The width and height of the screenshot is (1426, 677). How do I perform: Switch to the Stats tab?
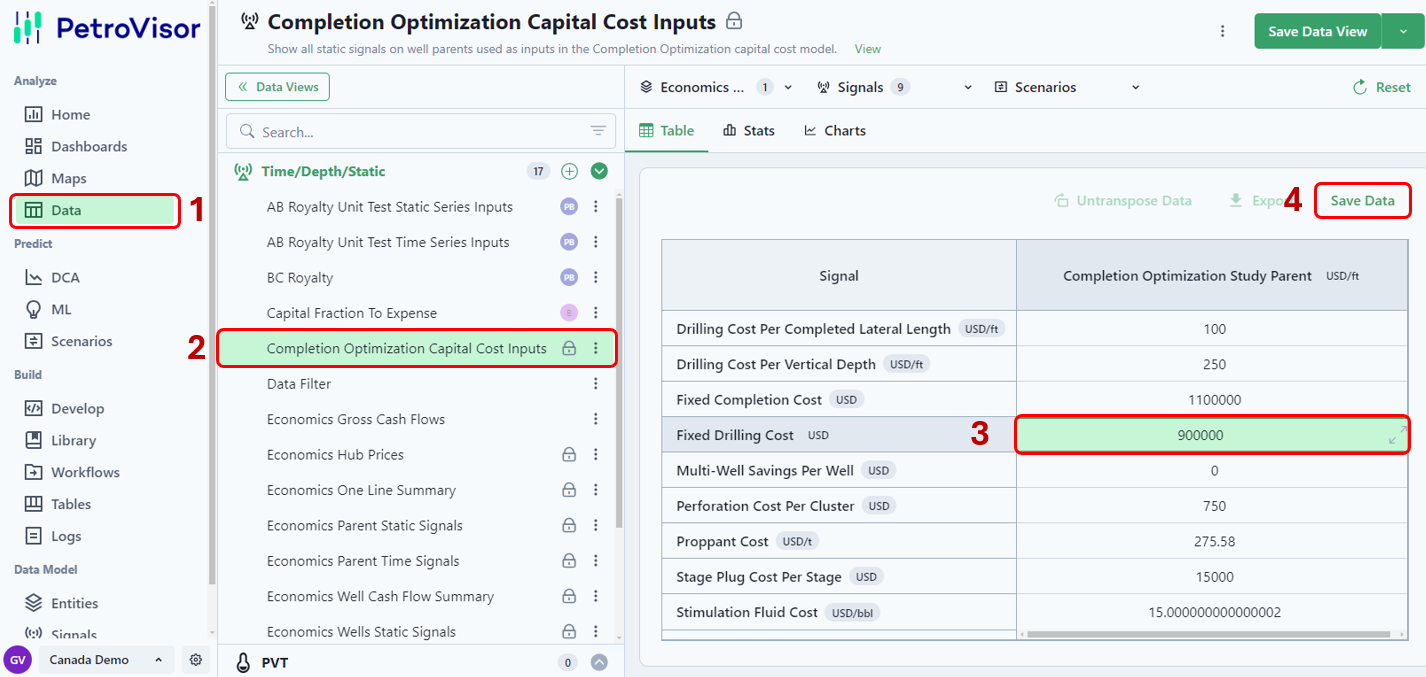click(749, 131)
